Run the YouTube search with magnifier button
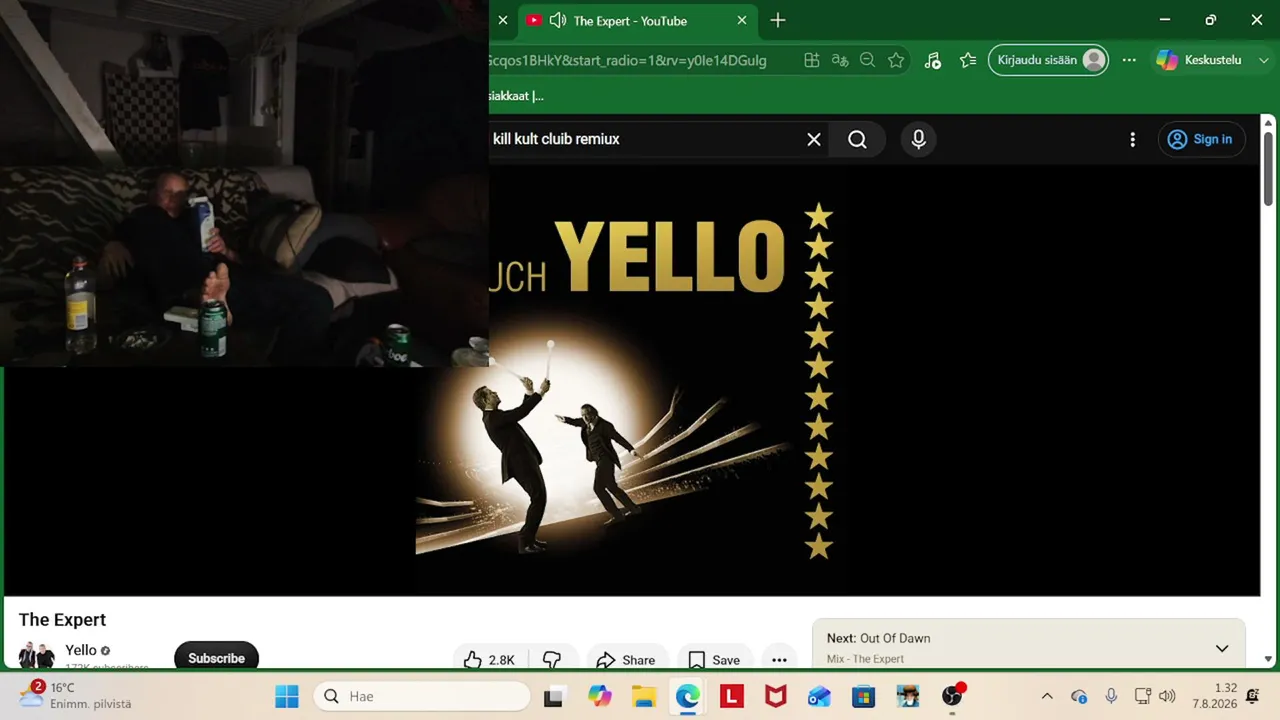The image size is (1280, 720). pos(858,140)
